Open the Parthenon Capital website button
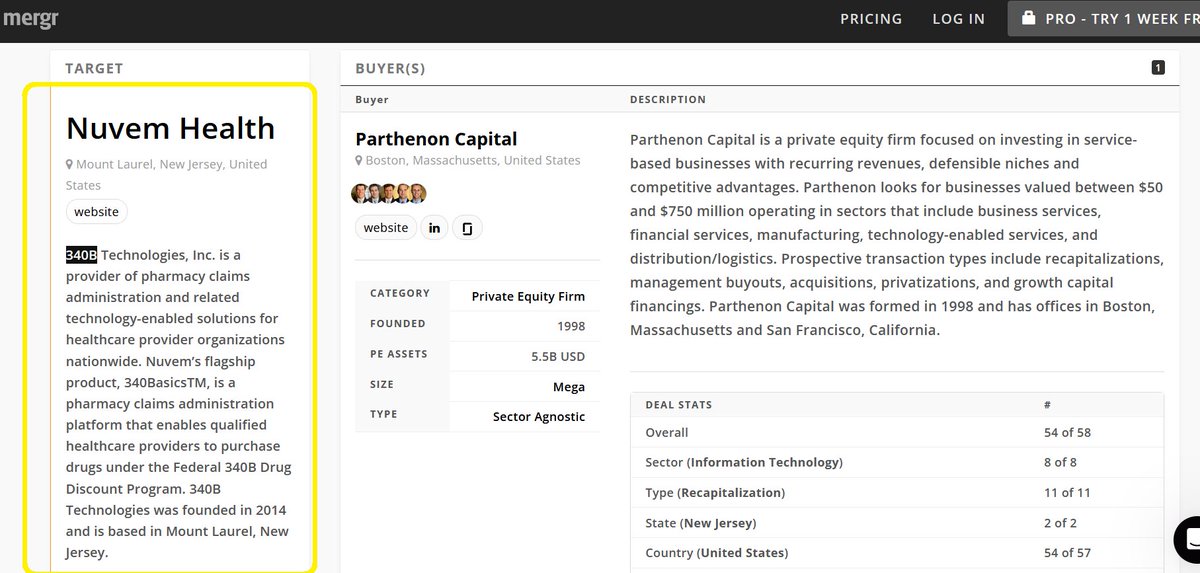Viewport: 1200px width, 573px height. coord(386,228)
